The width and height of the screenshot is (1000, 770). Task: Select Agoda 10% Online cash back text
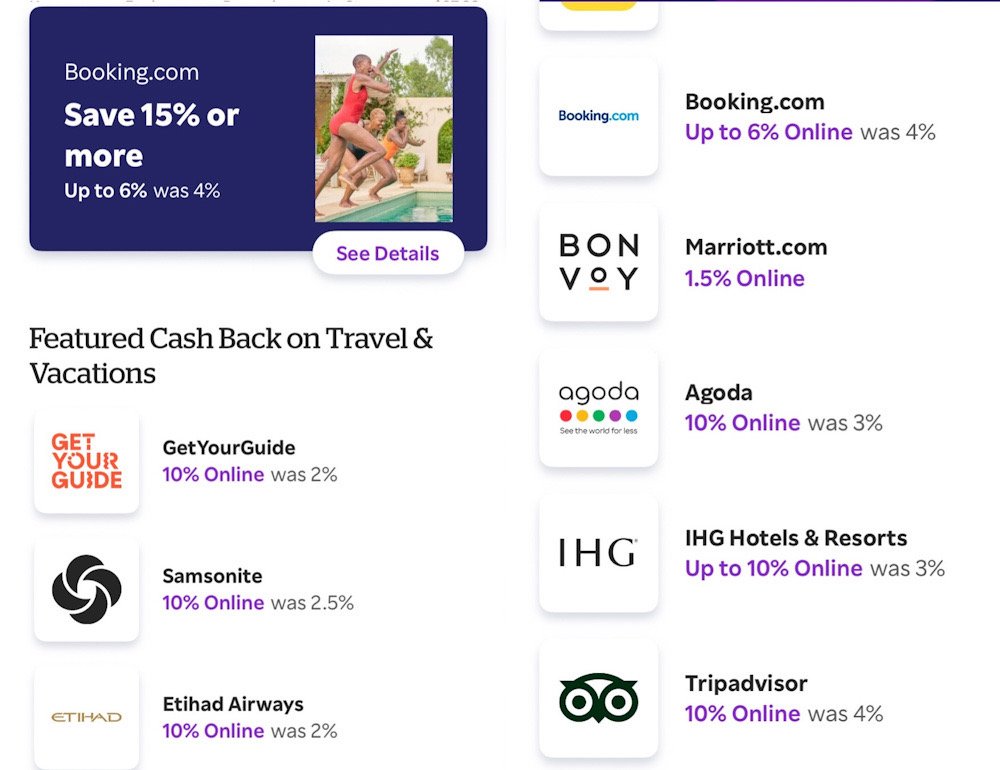(x=742, y=423)
